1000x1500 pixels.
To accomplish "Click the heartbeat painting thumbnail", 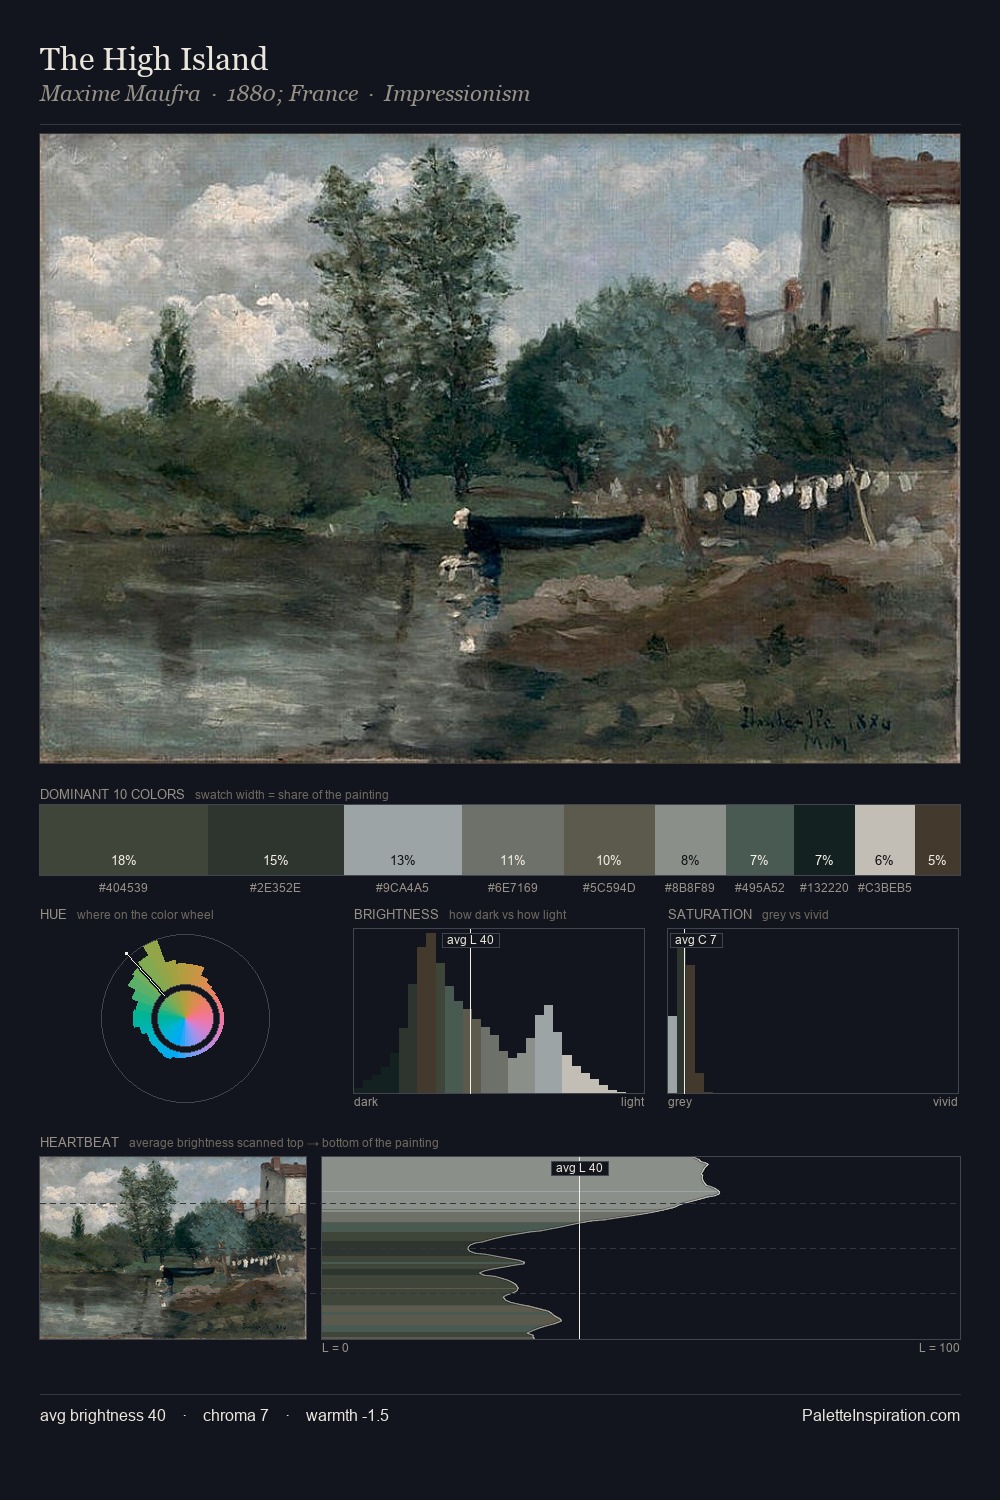I will (x=173, y=1248).
